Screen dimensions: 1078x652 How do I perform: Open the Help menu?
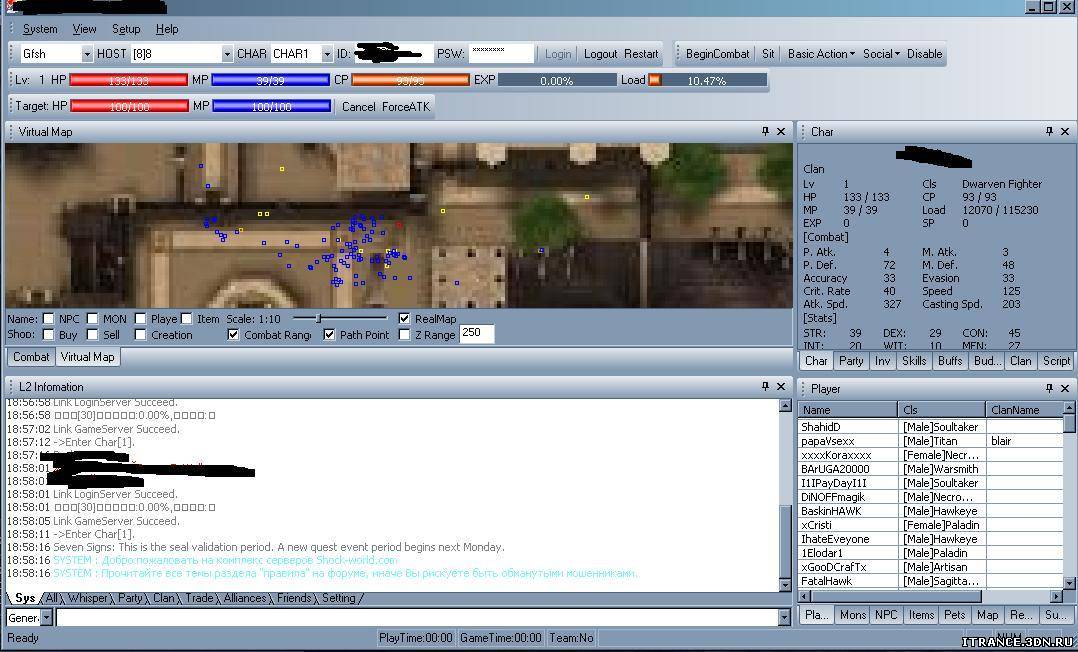[x=167, y=29]
